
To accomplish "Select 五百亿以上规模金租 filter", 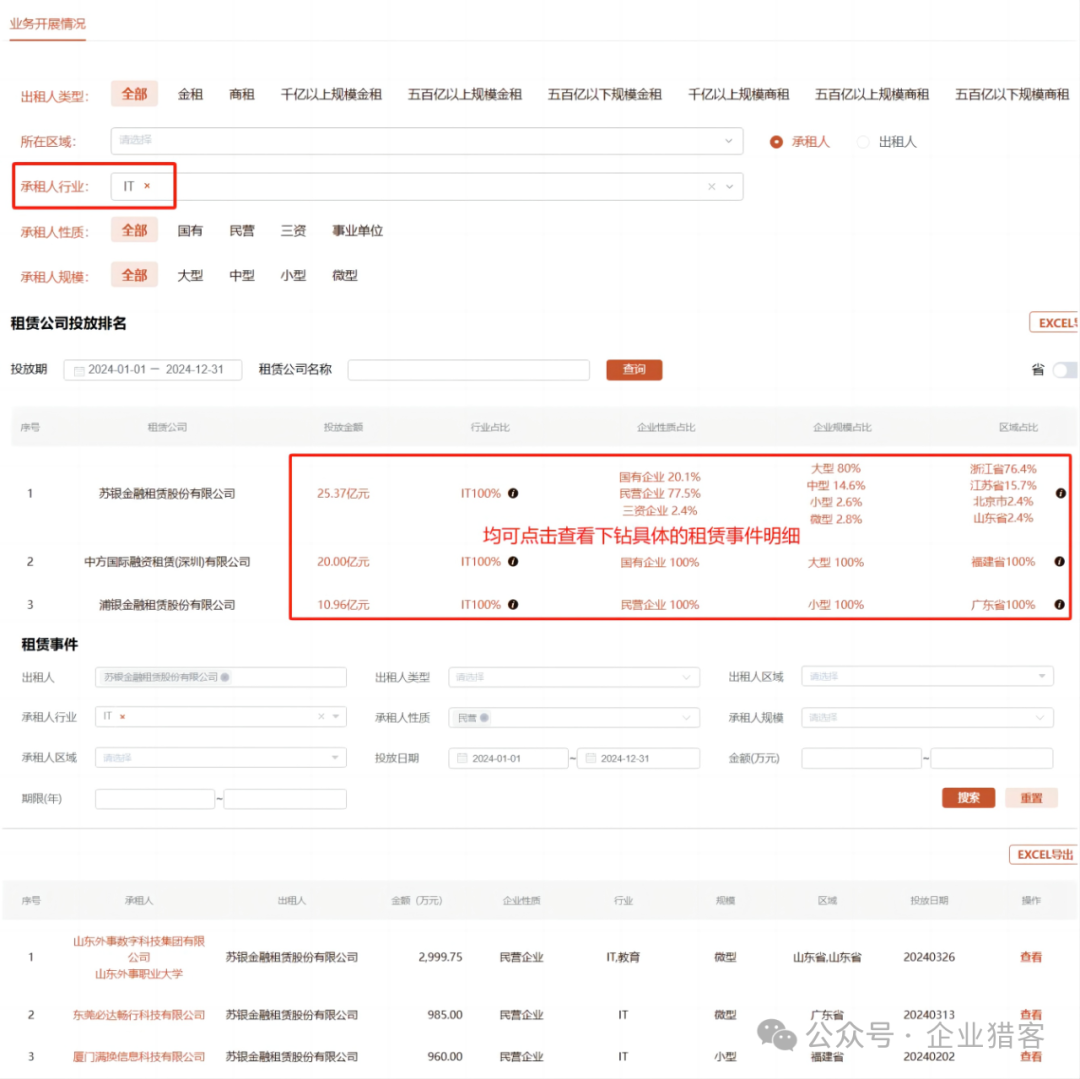I will coord(464,94).
